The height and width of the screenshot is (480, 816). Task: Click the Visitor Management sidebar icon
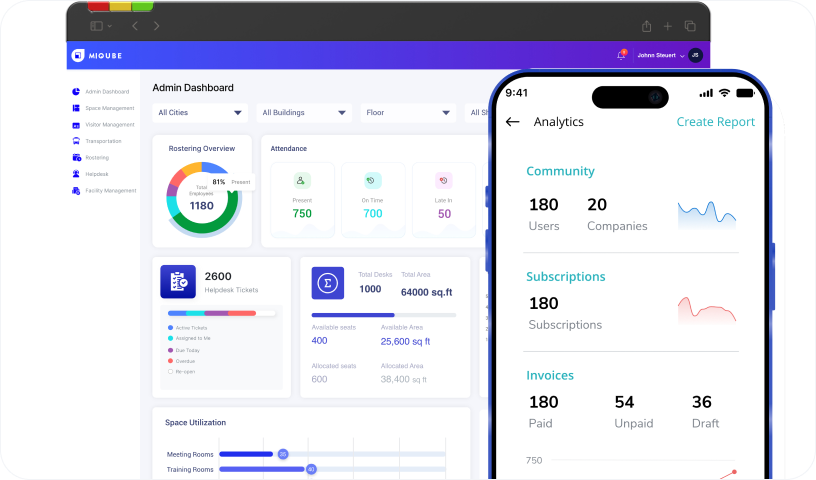point(76,125)
